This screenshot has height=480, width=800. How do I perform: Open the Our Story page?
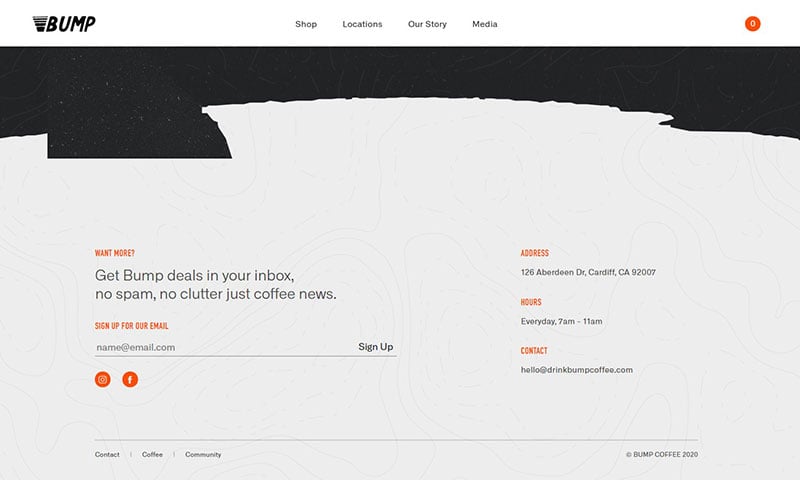(427, 24)
